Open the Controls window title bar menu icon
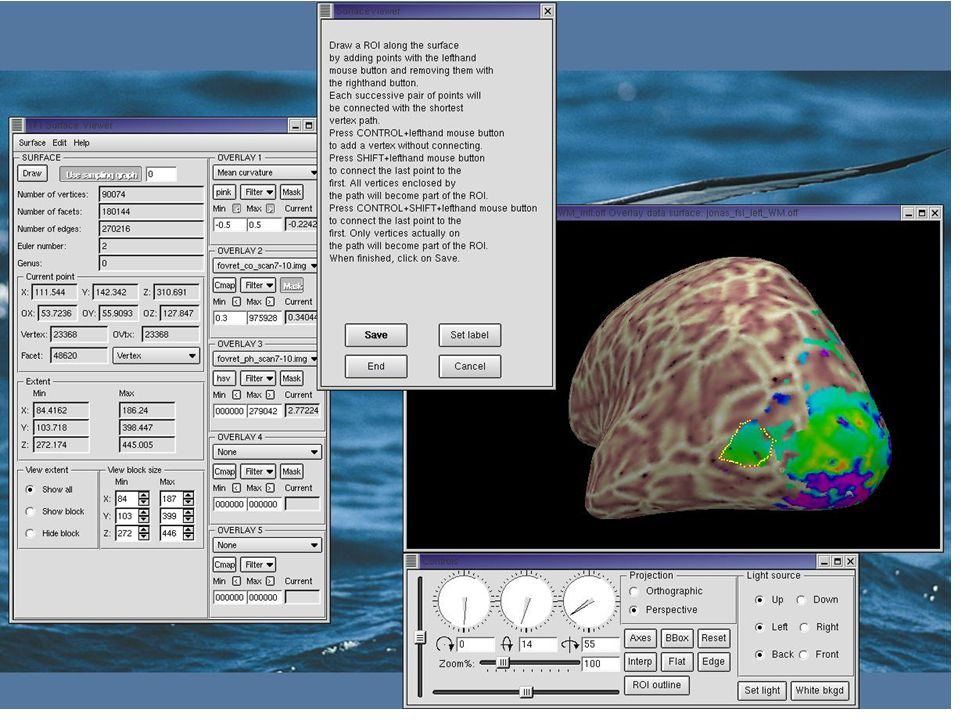 click(412, 561)
